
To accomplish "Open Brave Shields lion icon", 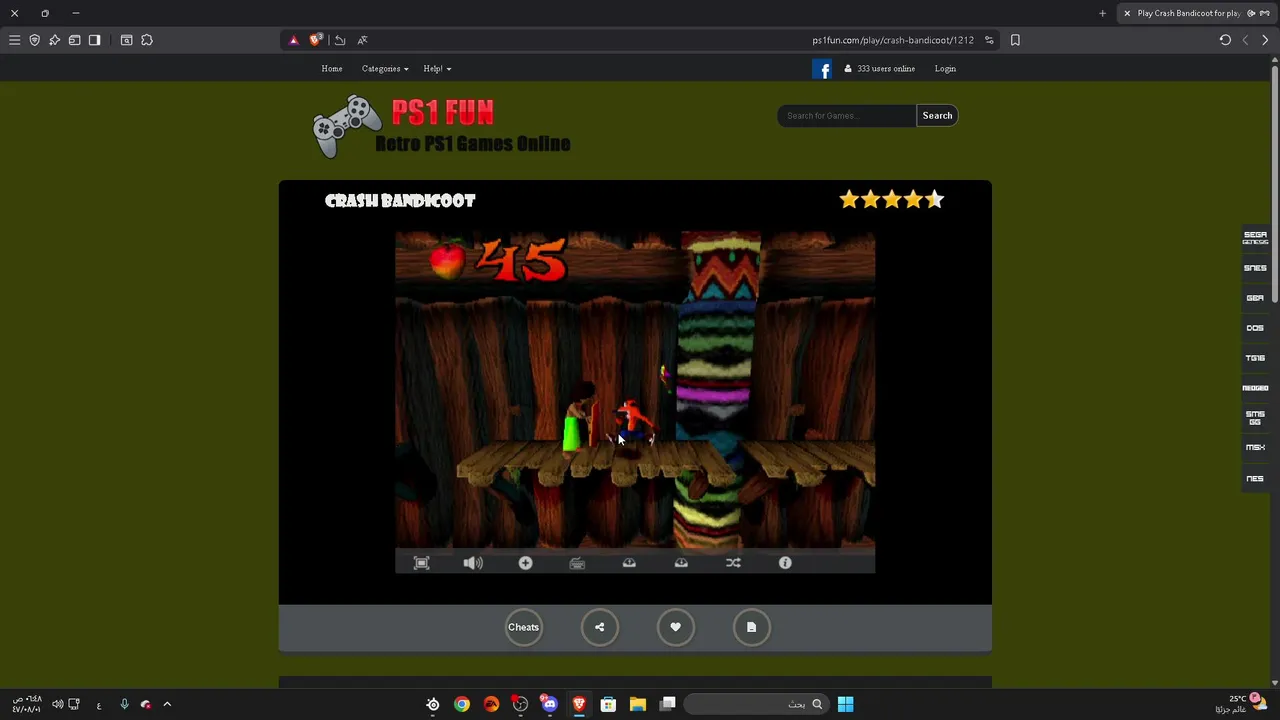I will tap(316, 40).
